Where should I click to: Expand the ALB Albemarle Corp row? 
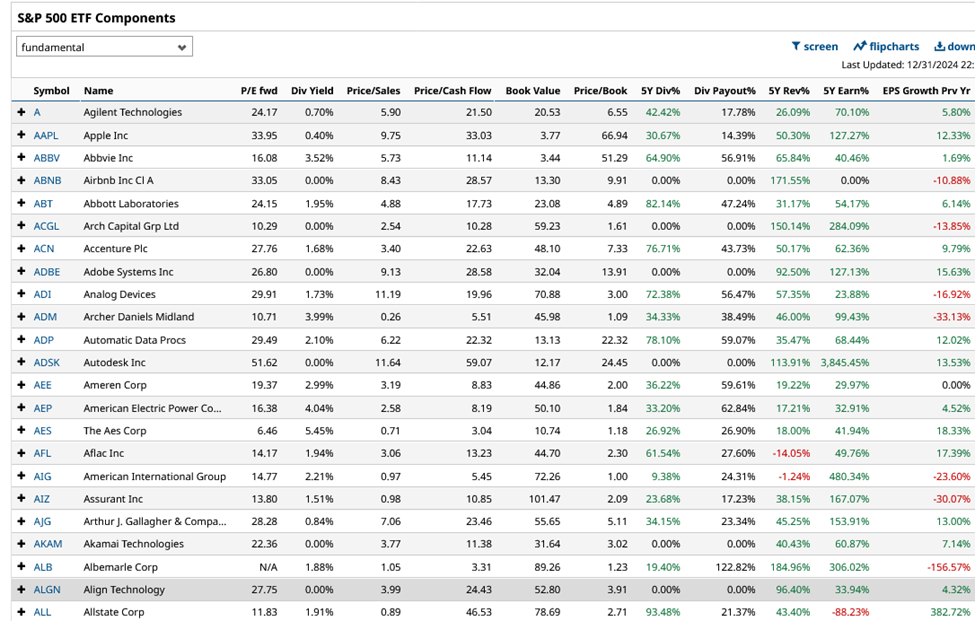(x=22, y=567)
